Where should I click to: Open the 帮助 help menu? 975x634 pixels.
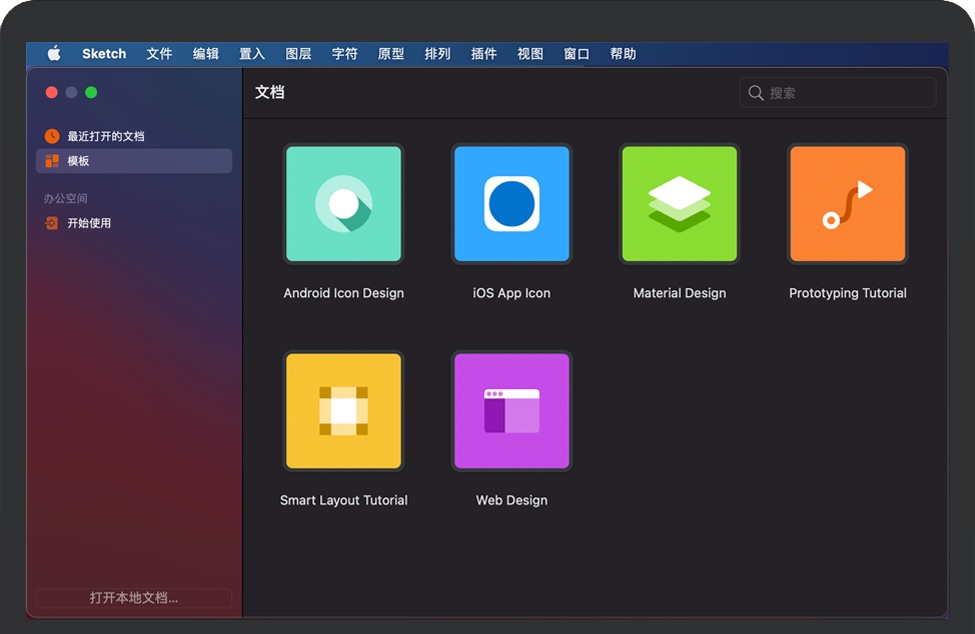coord(623,54)
